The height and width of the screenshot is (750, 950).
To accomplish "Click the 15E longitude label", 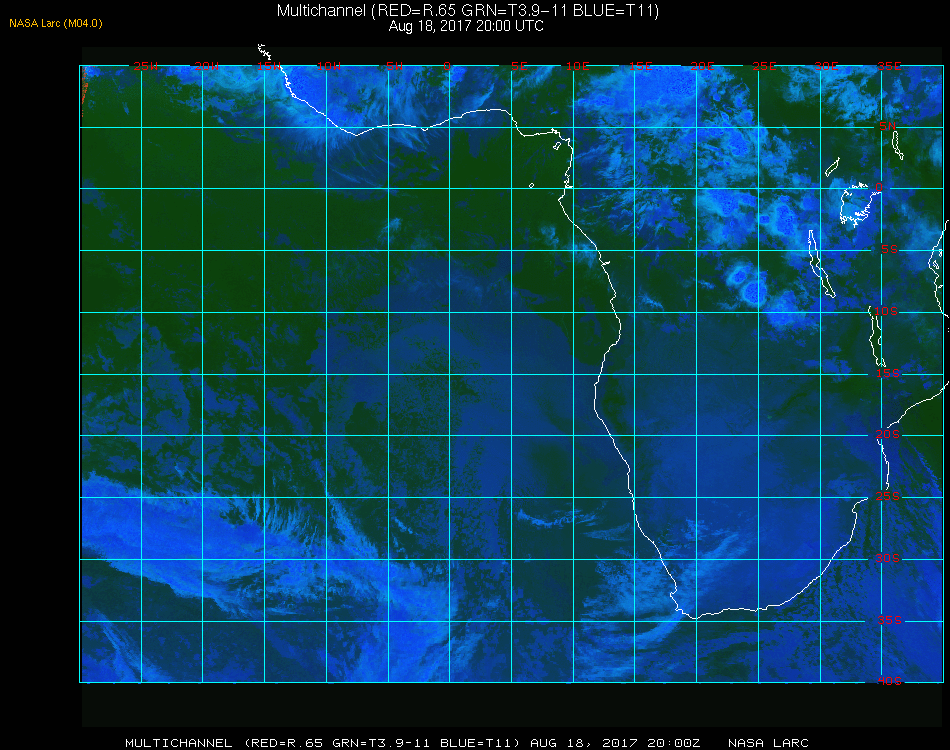I will pos(640,66).
